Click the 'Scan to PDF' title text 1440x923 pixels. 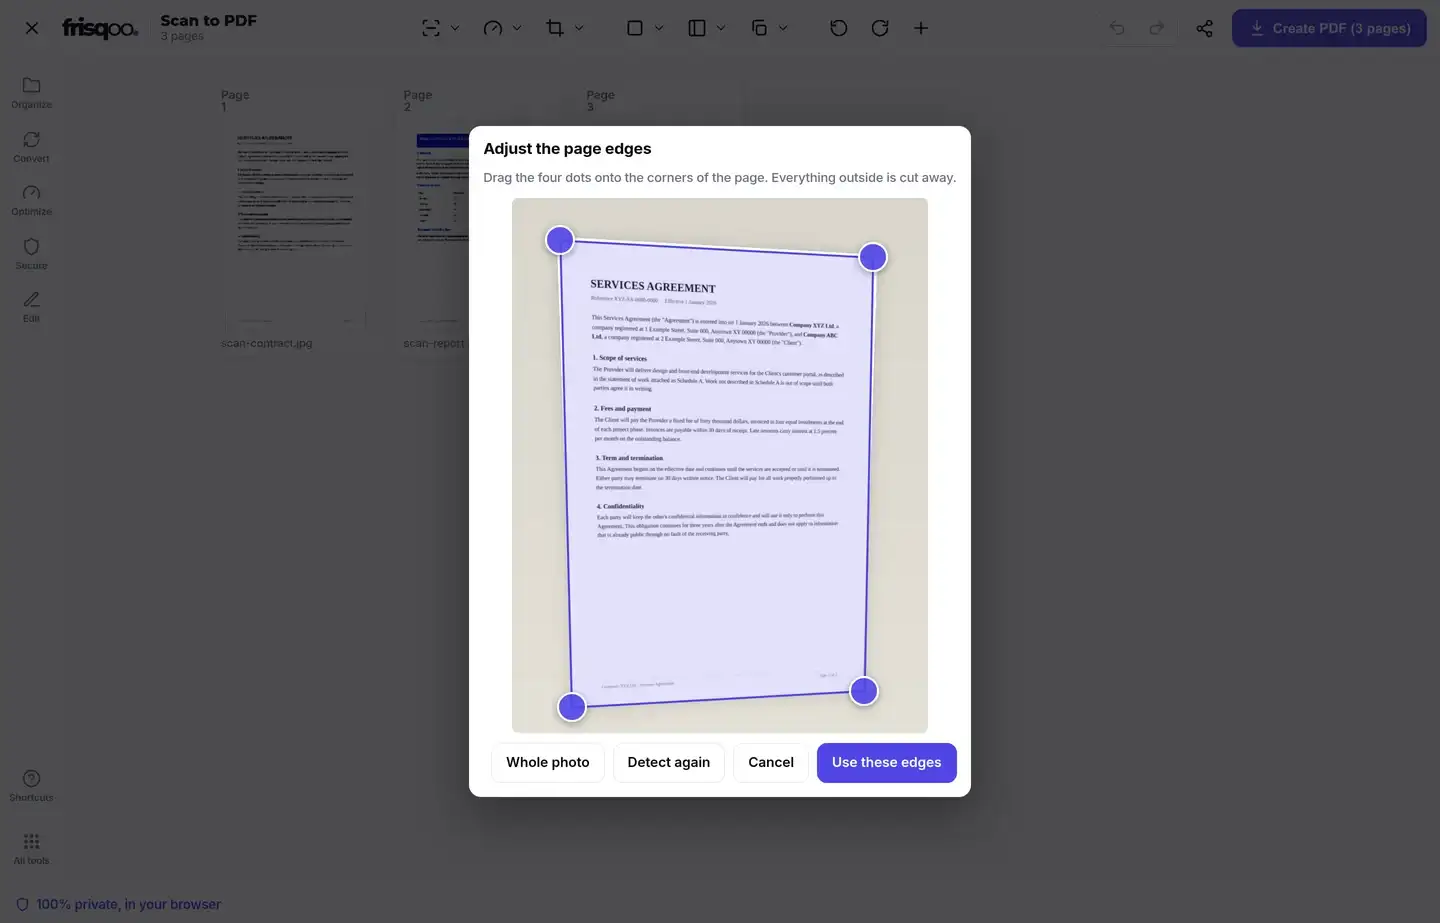(209, 20)
